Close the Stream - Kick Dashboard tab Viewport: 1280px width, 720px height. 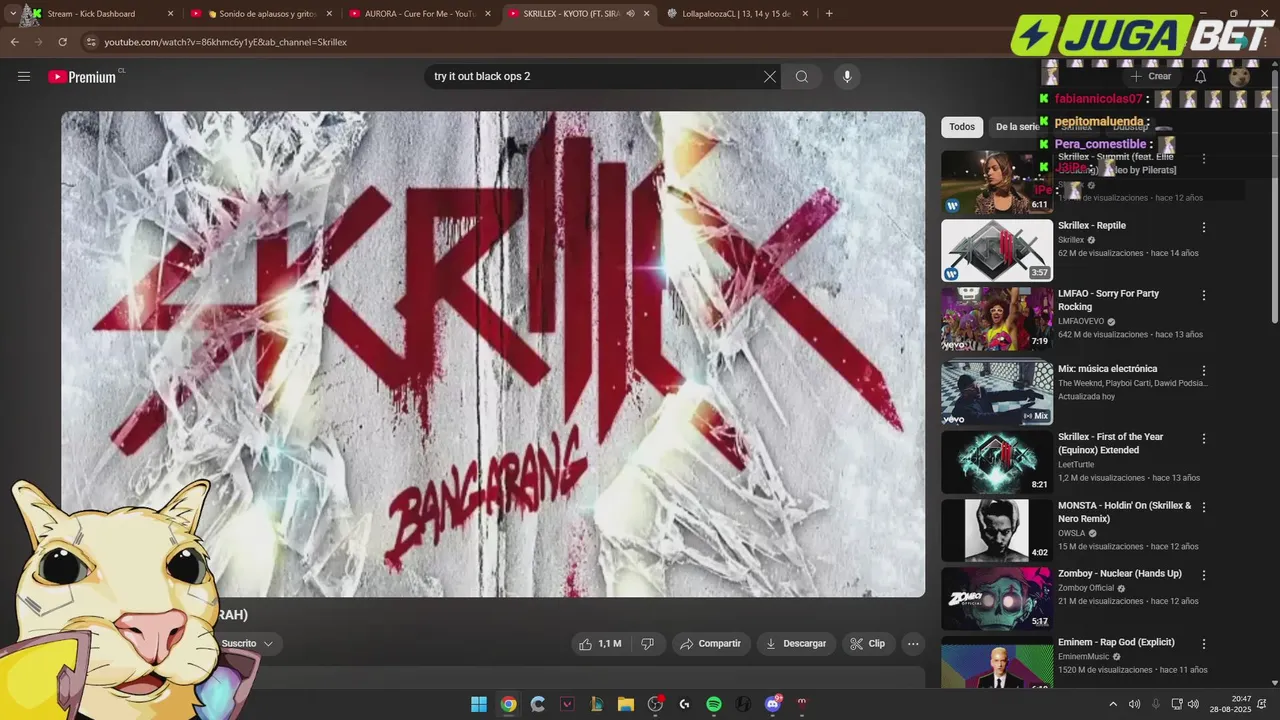coord(170,14)
